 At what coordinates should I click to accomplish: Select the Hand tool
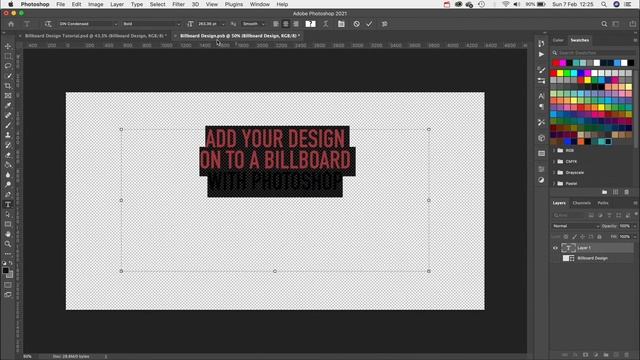point(8,234)
